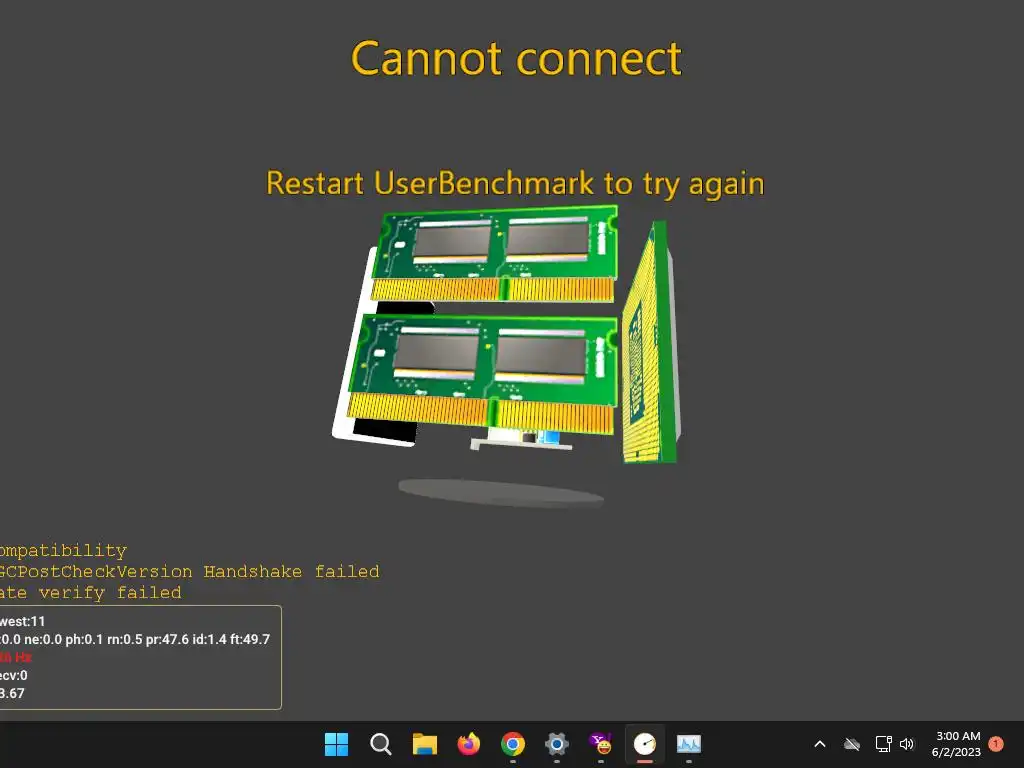
Task: Launch File Explorer from taskbar
Action: [424, 744]
